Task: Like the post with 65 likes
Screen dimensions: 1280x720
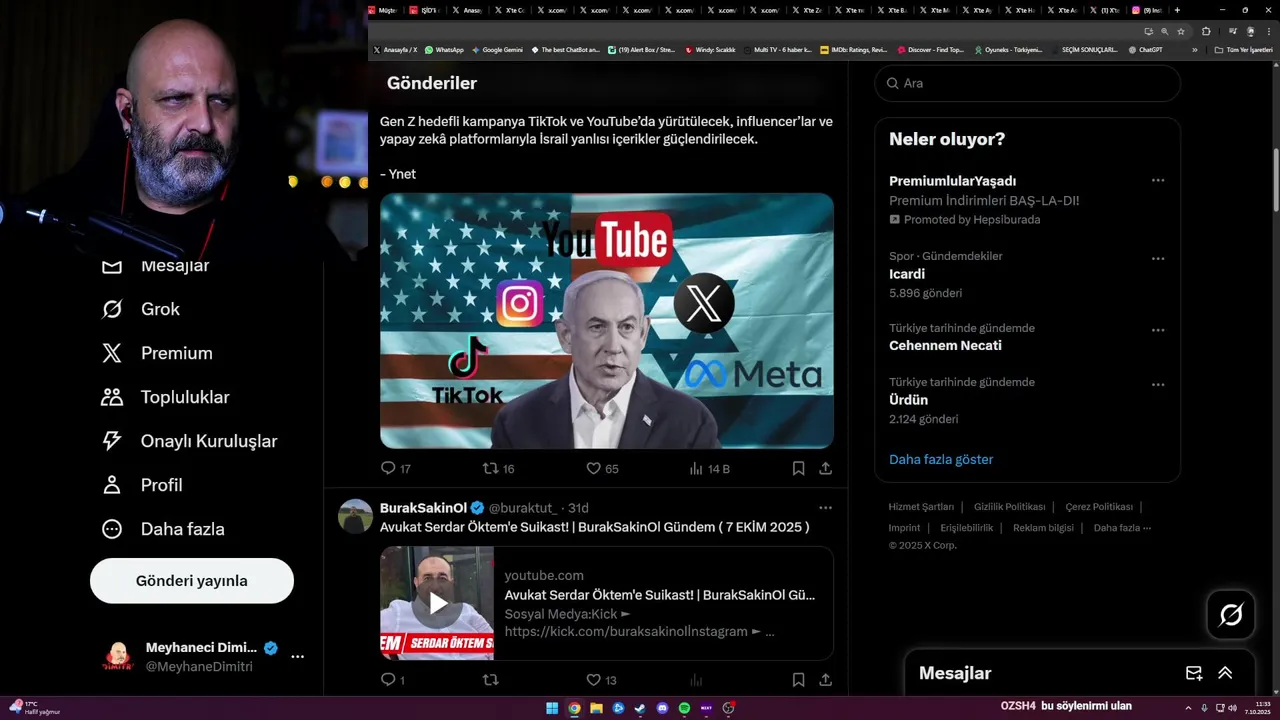Action: tap(602, 468)
